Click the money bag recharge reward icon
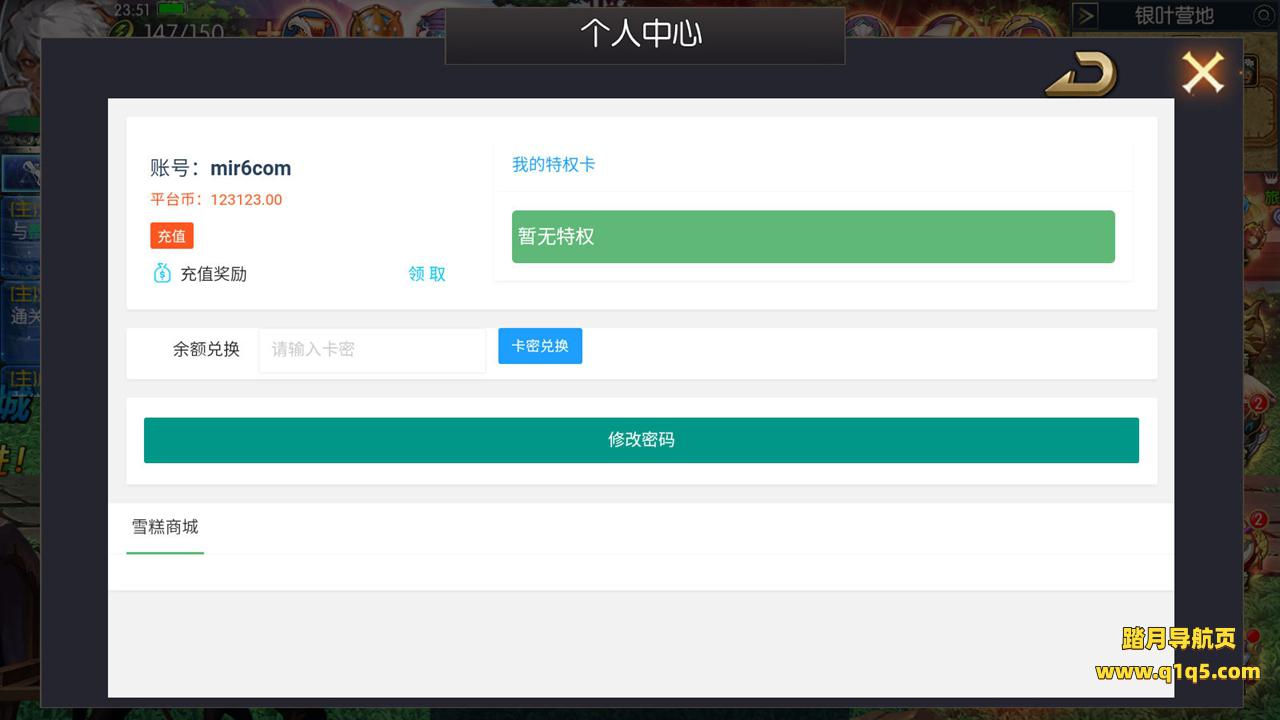1280x720 pixels. pos(162,273)
